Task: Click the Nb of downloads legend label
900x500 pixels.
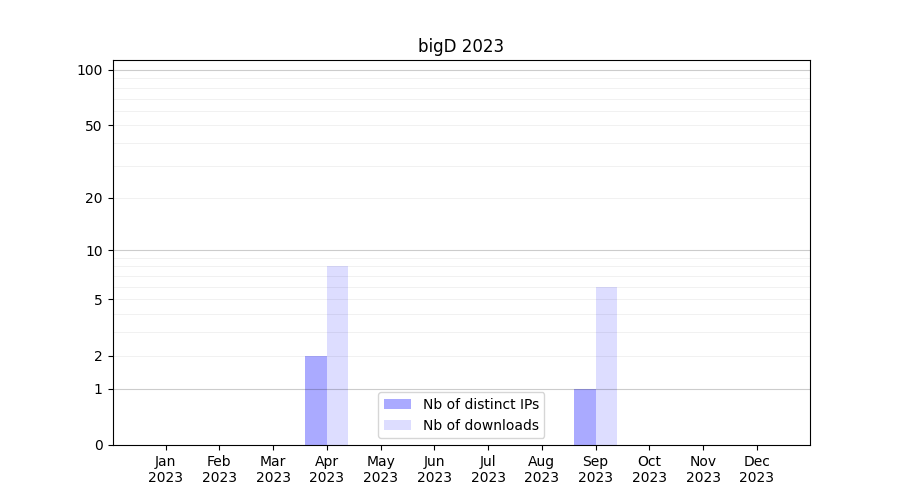Action: click(x=480, y=425)
